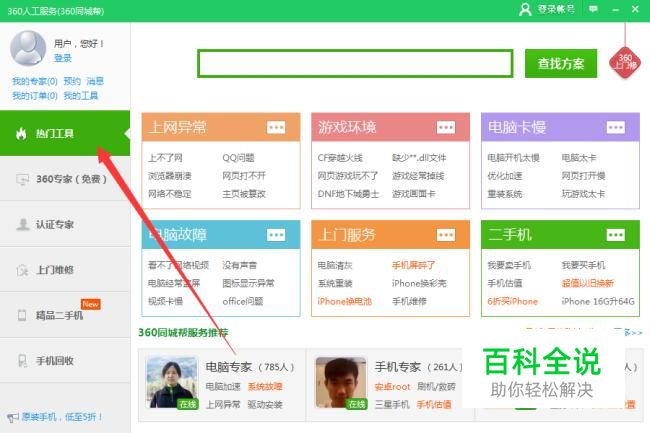Screen dimensions: 650x433
Task: Click the icon beside 上门维修
Action: [22, 270]
